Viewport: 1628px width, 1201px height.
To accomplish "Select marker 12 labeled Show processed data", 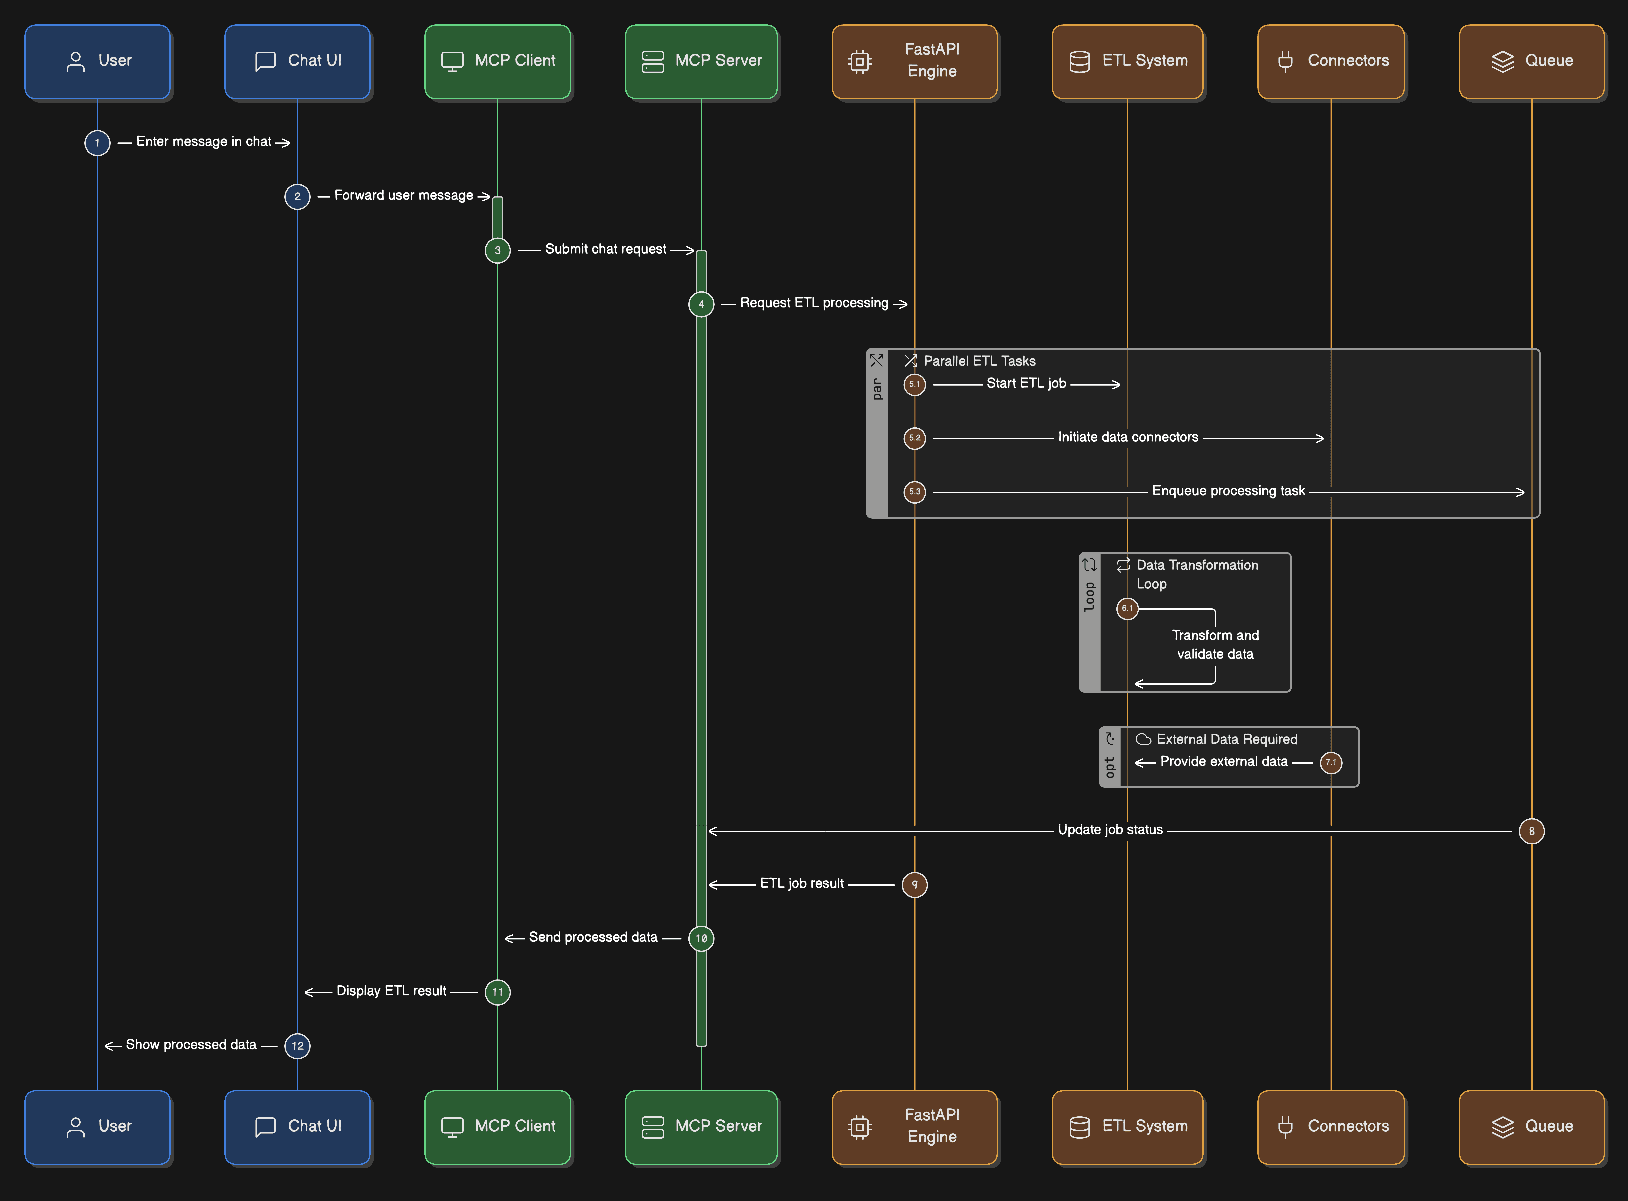I will pos(297,1045).
